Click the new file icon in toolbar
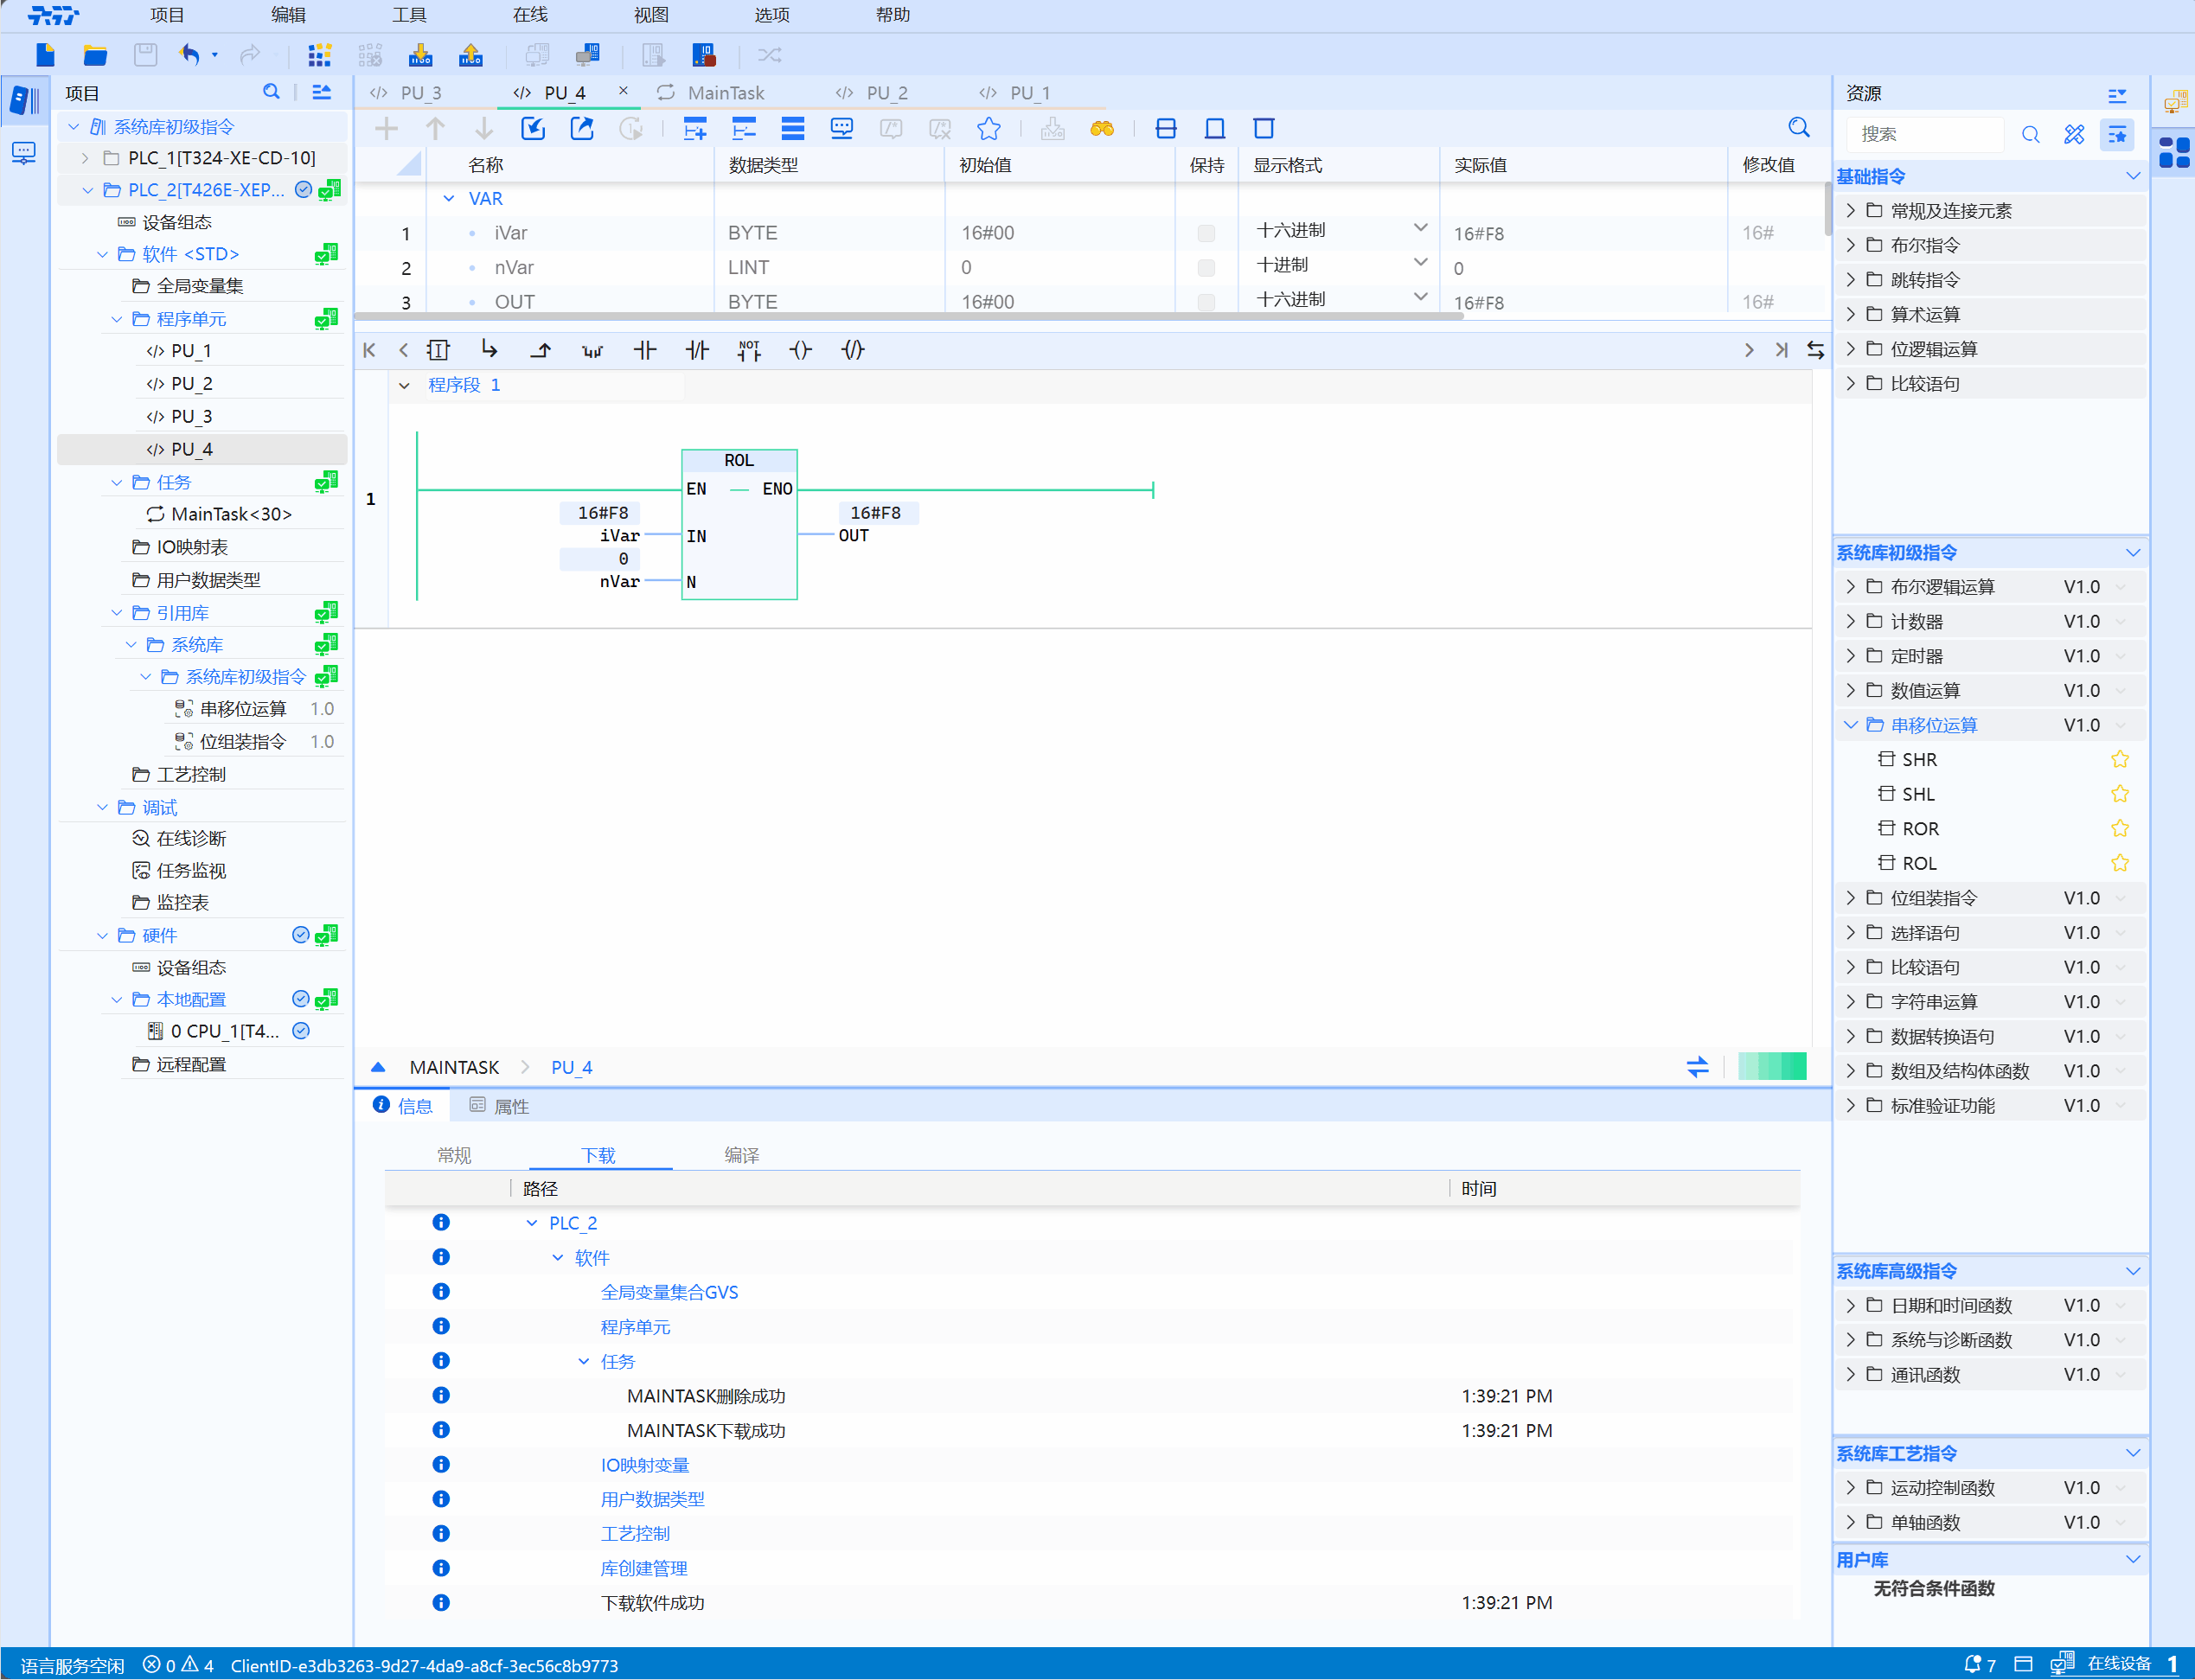Image resolution: width=2195 pixels, height=1680 pixels. coord(45,55)
